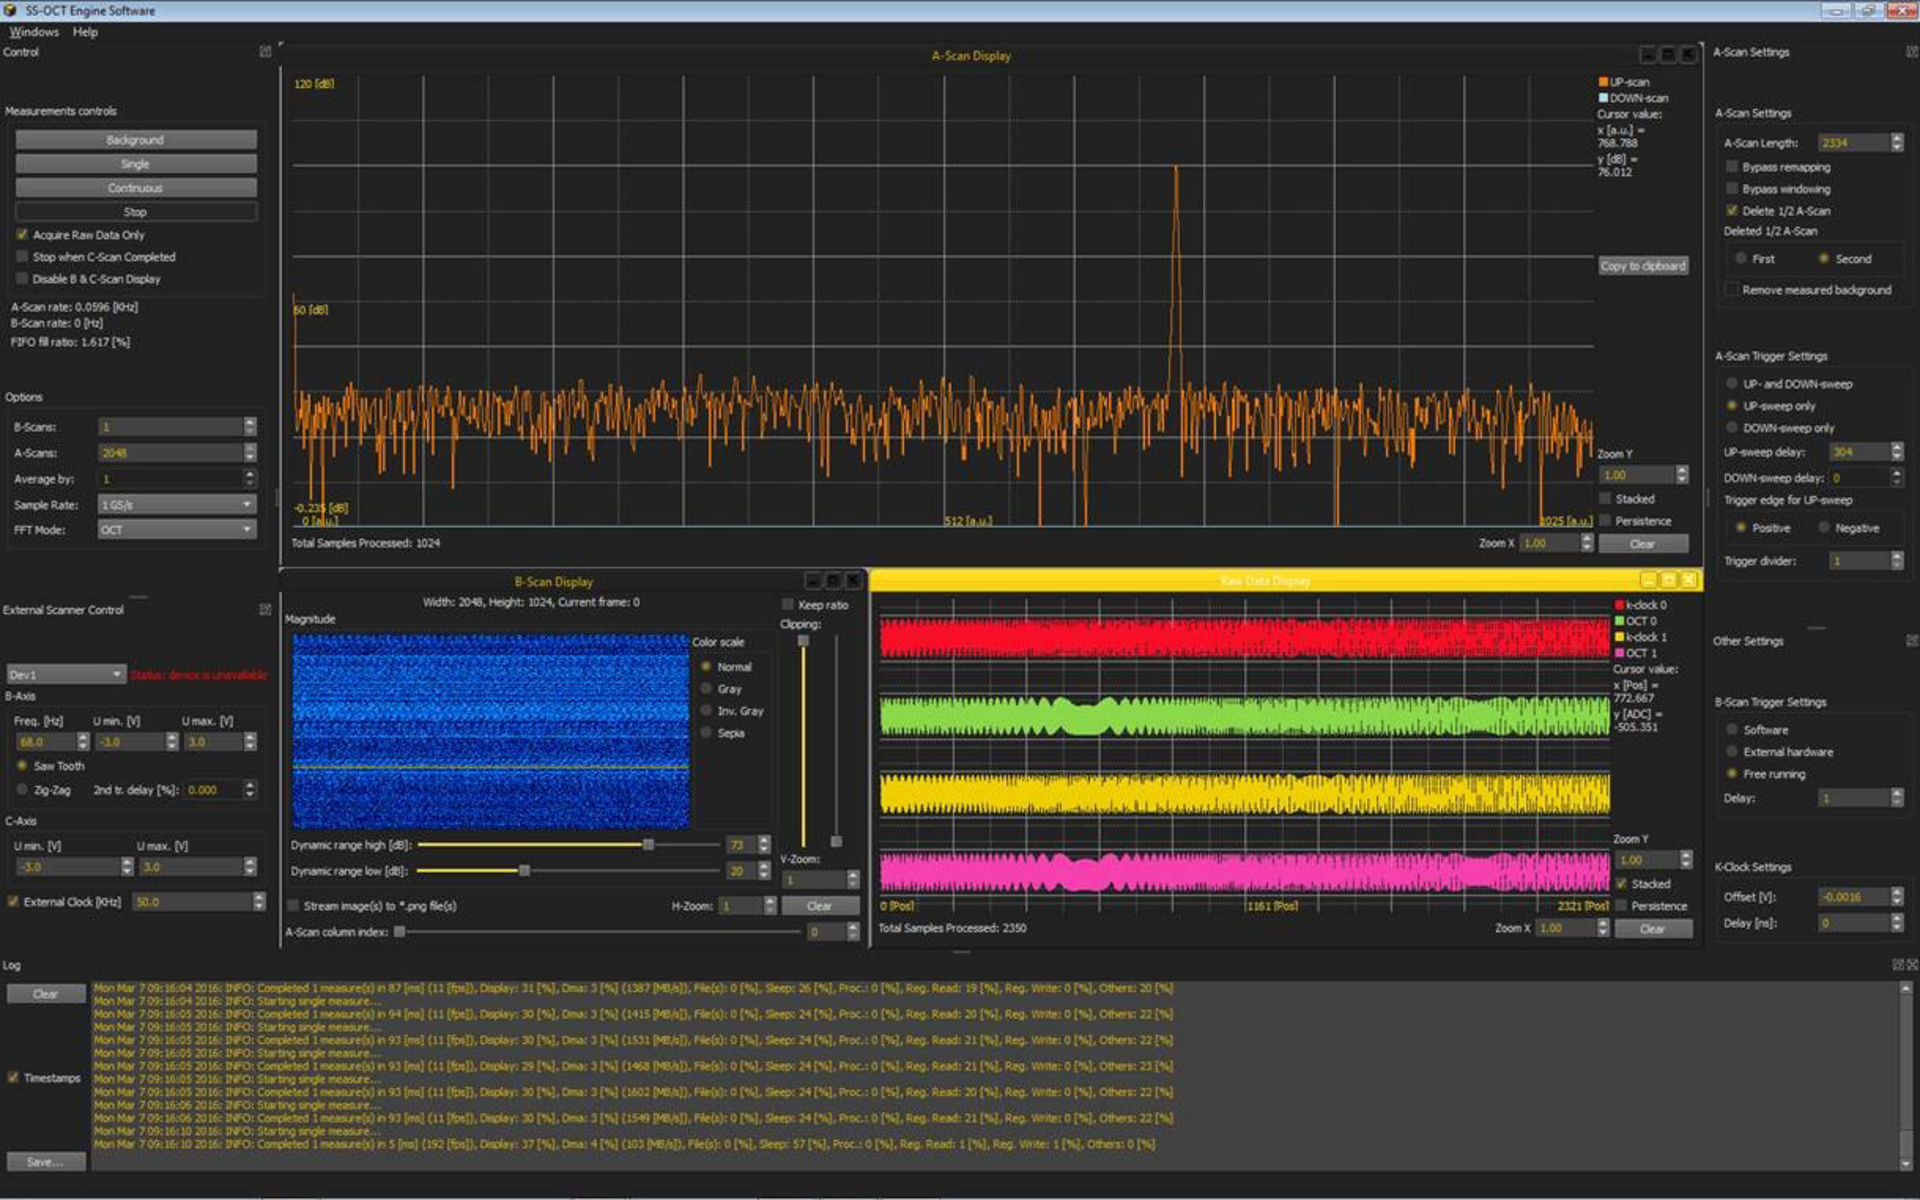Enable the Bypass remapping checkbox
The image size is (1920, 1200).
coord(1732,166)
